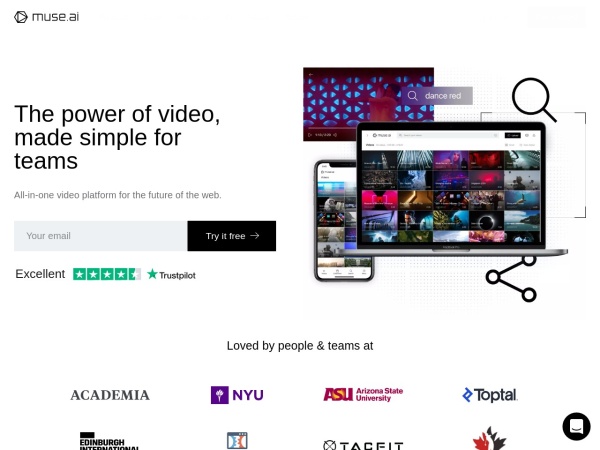Image resolution: width=600 pixels, height=450 pixels.
Task: Click the muse.ai logo
Action: (x=46, y=17)
